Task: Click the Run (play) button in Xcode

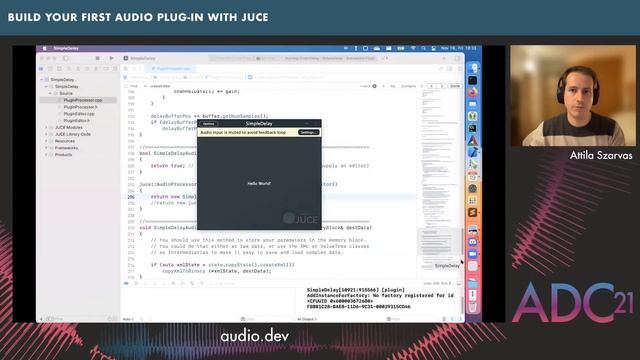Action: click(x=111, y=58)
